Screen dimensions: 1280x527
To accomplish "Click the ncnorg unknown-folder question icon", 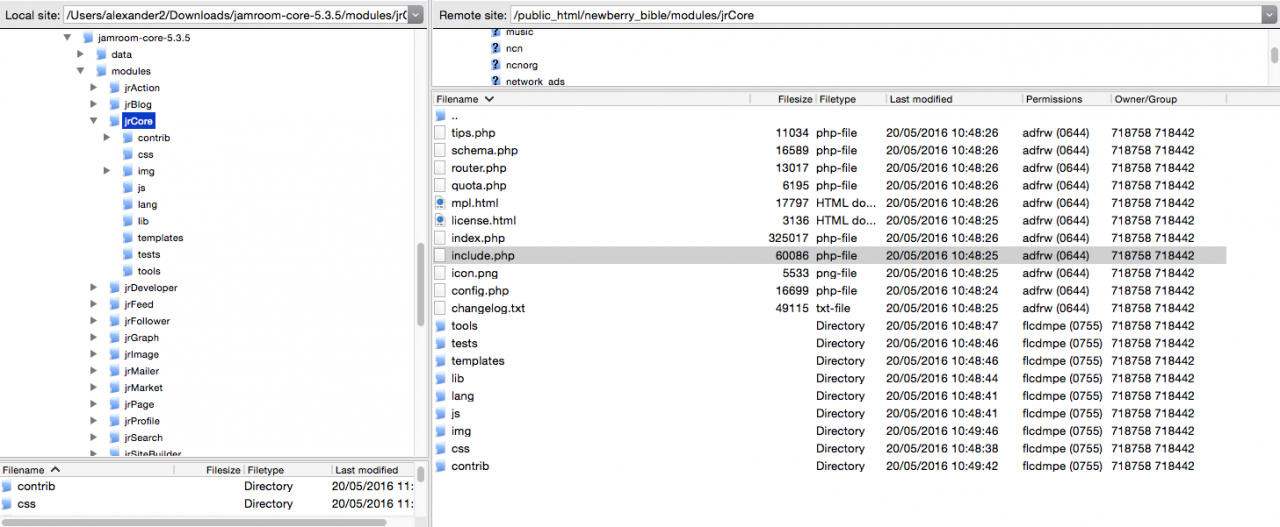I will coord(495,65).
